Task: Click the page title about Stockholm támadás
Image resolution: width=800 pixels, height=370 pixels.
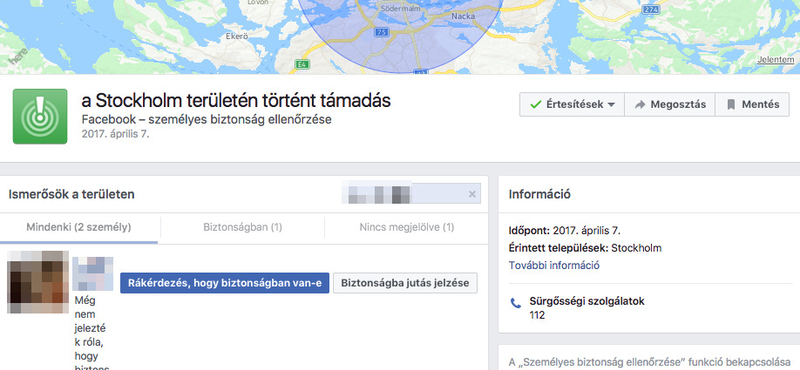Action: click(x=236, y=101)
